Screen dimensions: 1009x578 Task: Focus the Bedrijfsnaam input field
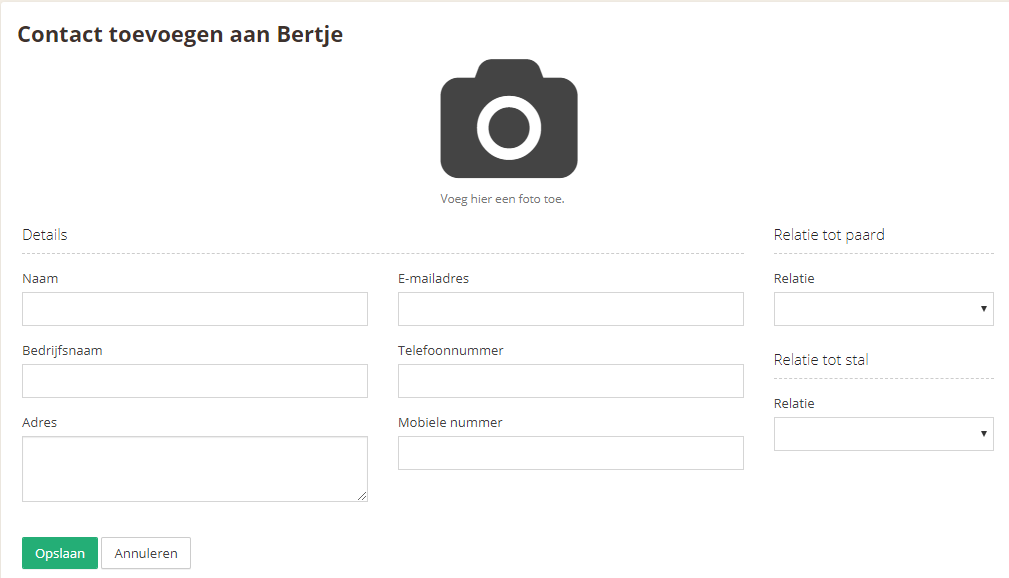point(195,381)
